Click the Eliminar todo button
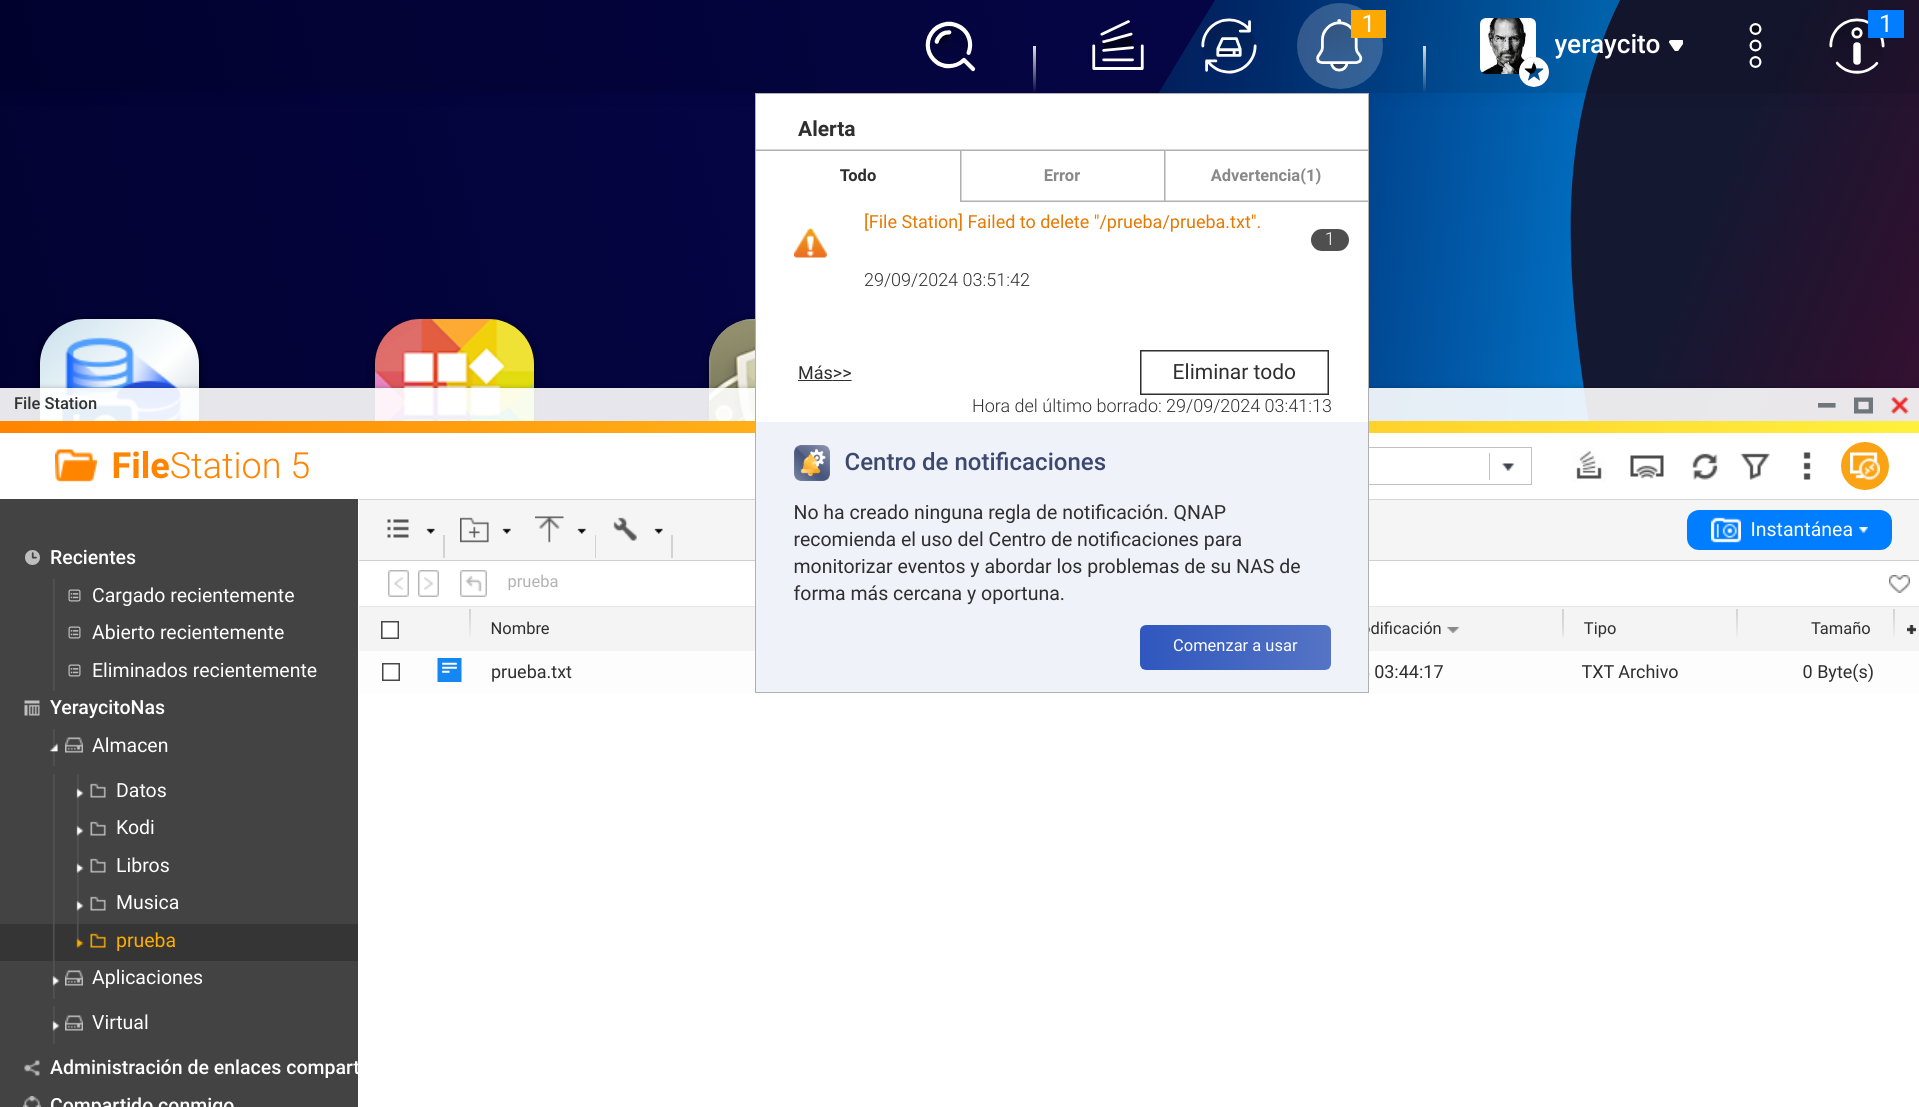The height and width of the screenshot is (1107, 1919). [1233, 372]
